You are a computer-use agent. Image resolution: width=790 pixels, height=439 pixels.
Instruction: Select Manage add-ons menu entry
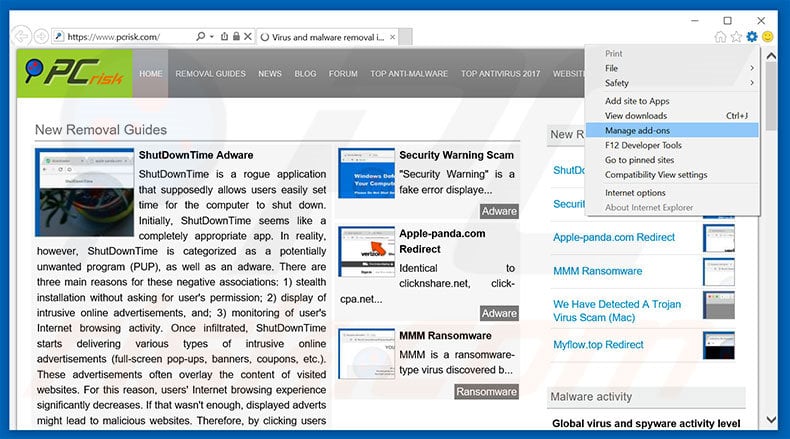pos(672,130)
